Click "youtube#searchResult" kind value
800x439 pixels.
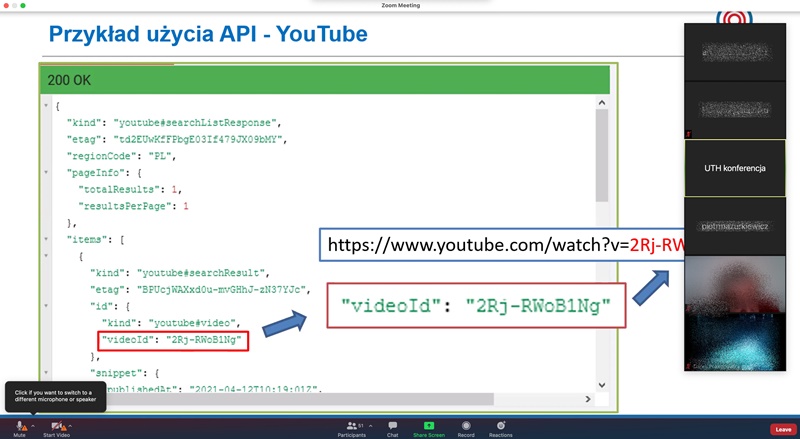tap(201, 273)
